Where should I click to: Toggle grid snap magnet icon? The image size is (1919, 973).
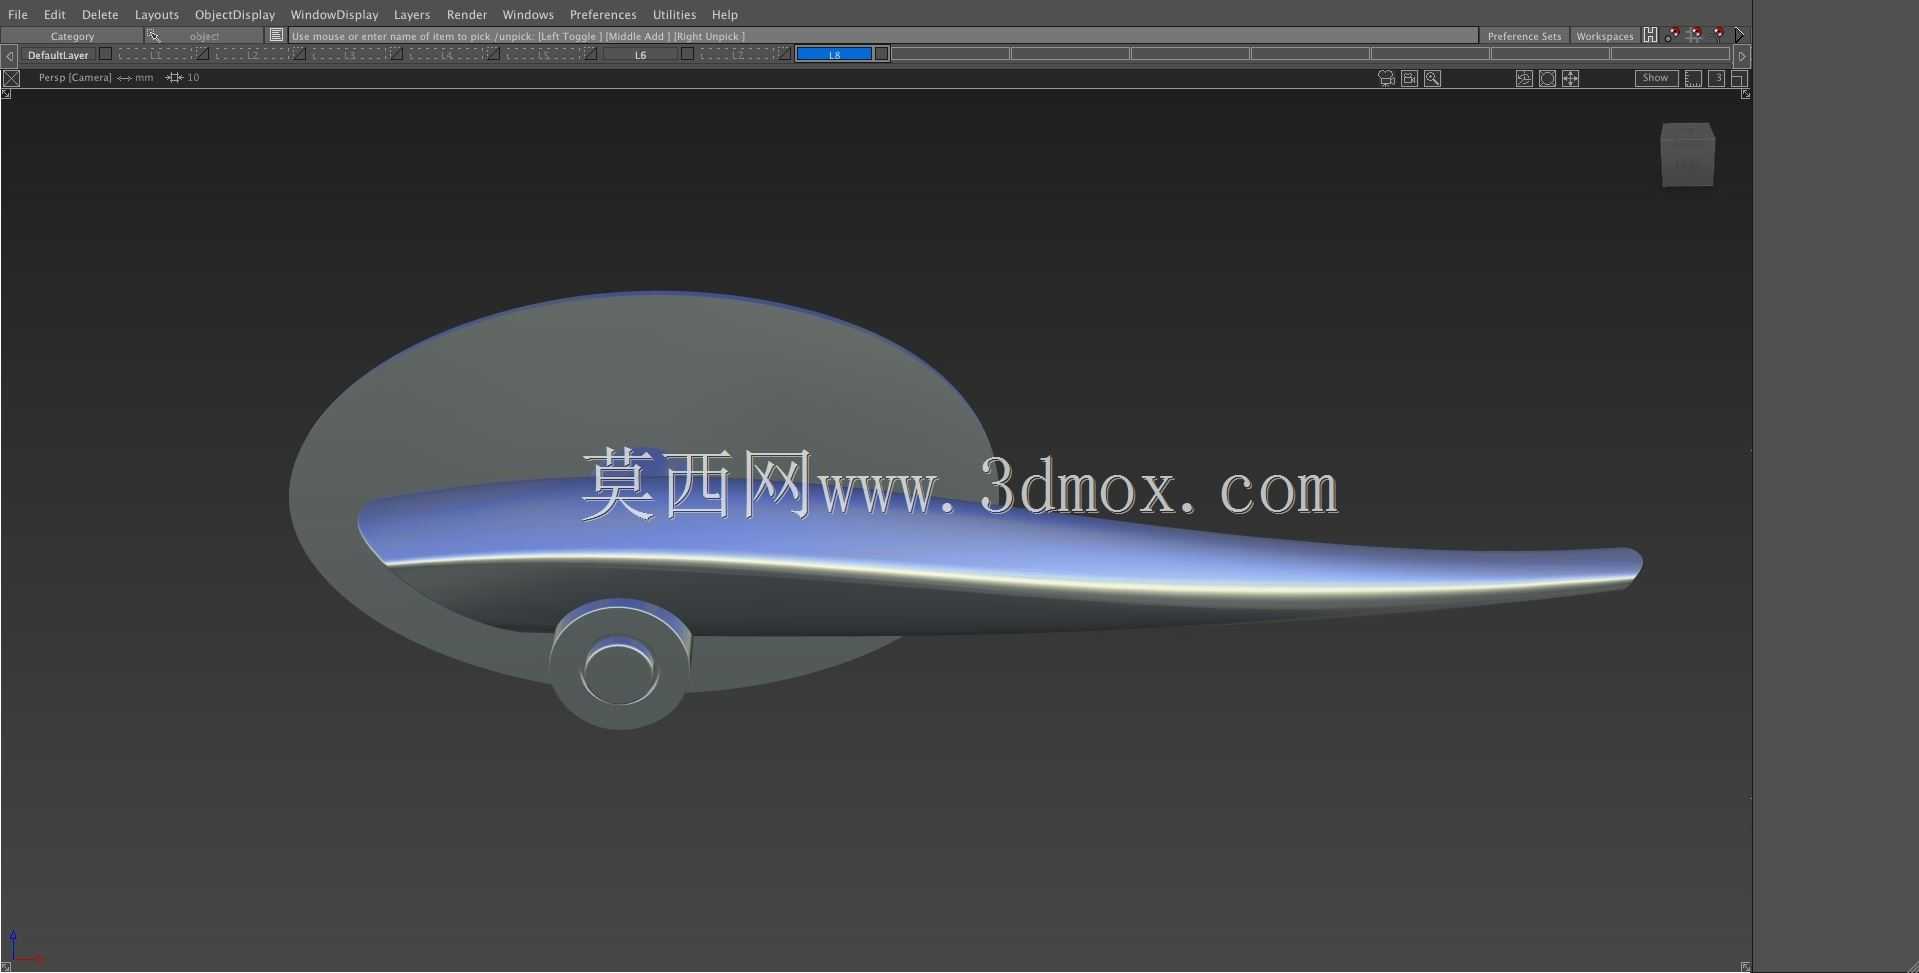click(1694, 35)
